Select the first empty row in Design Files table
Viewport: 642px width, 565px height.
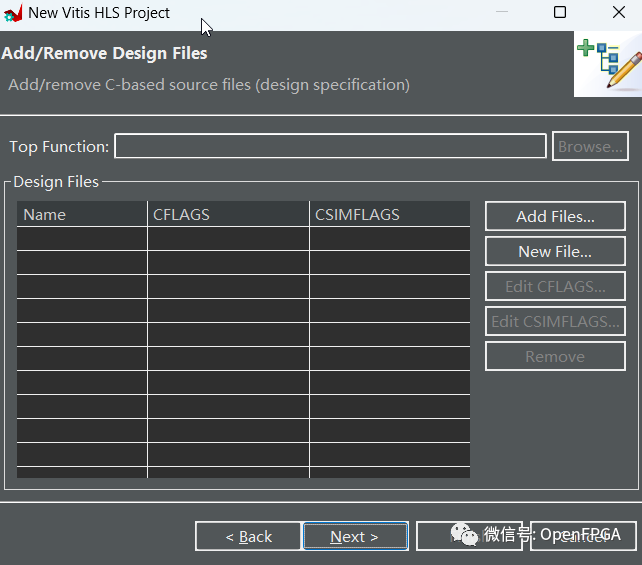click(244, 238)
